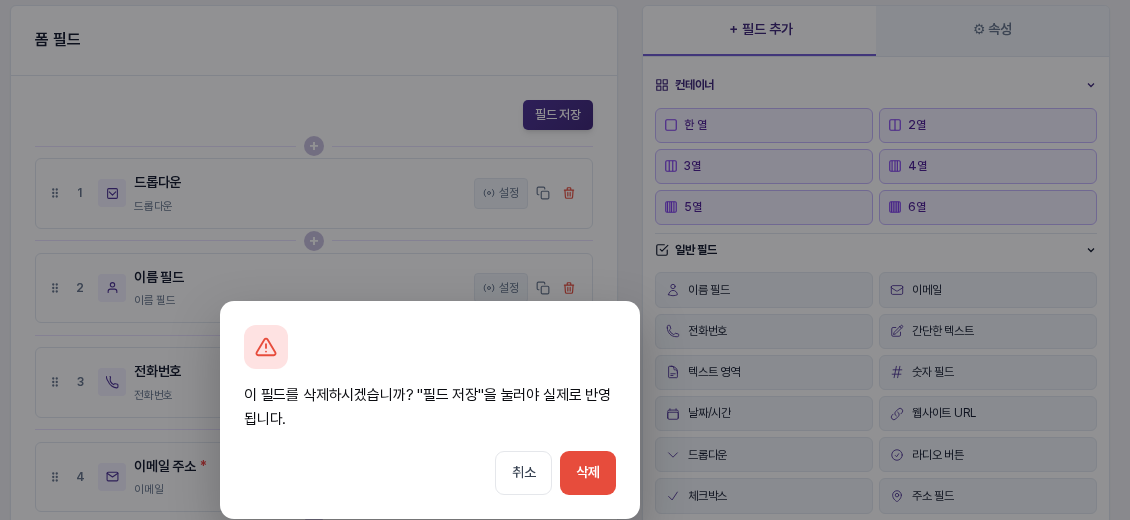The image size is (1130, 520).
Task: Add a 4열 container
Action: (x=988, y=166)
